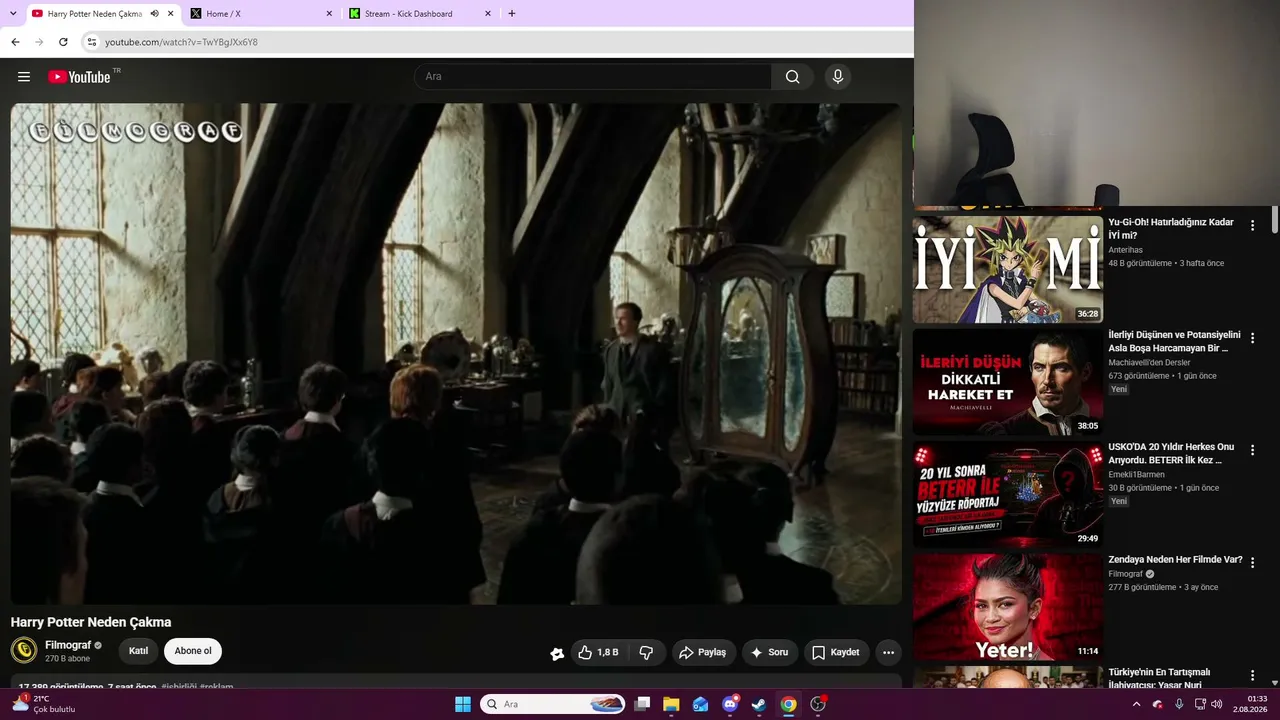Open the Yu-Gi-Oh! video thumbnail
Viewport: 1280px width, 720px height.
1008,269
